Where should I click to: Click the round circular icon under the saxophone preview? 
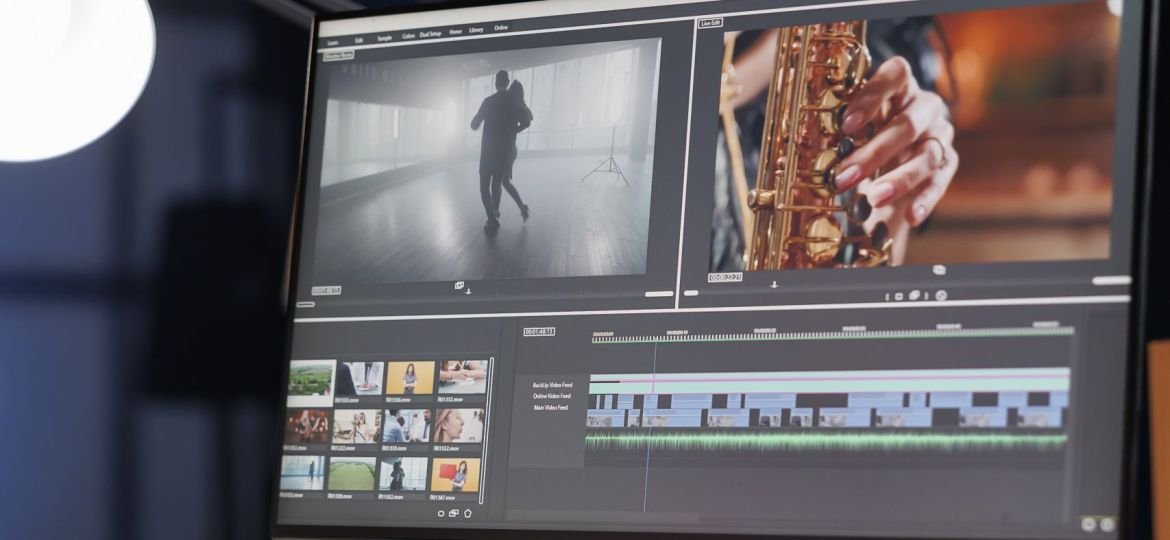(x=941, y=295)
